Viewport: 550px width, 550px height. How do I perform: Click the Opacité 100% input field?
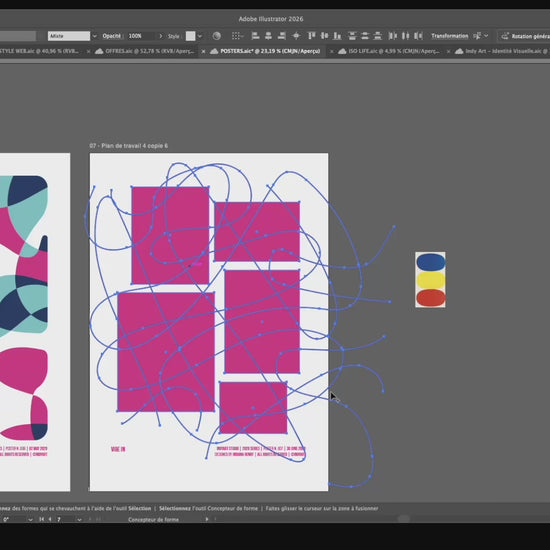click(x=141, y=36)
